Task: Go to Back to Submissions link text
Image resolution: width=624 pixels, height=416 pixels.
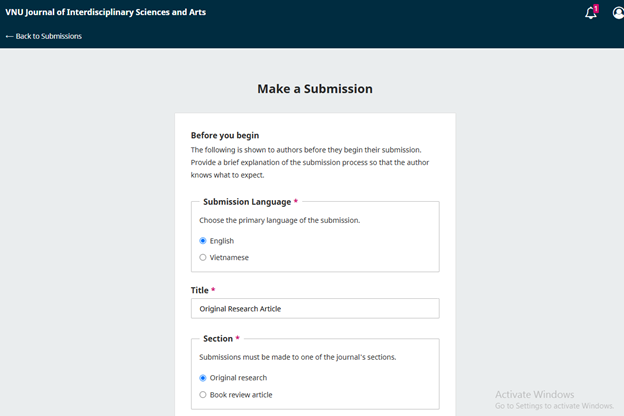Action: pyautogui.click(x=49, y=36)
